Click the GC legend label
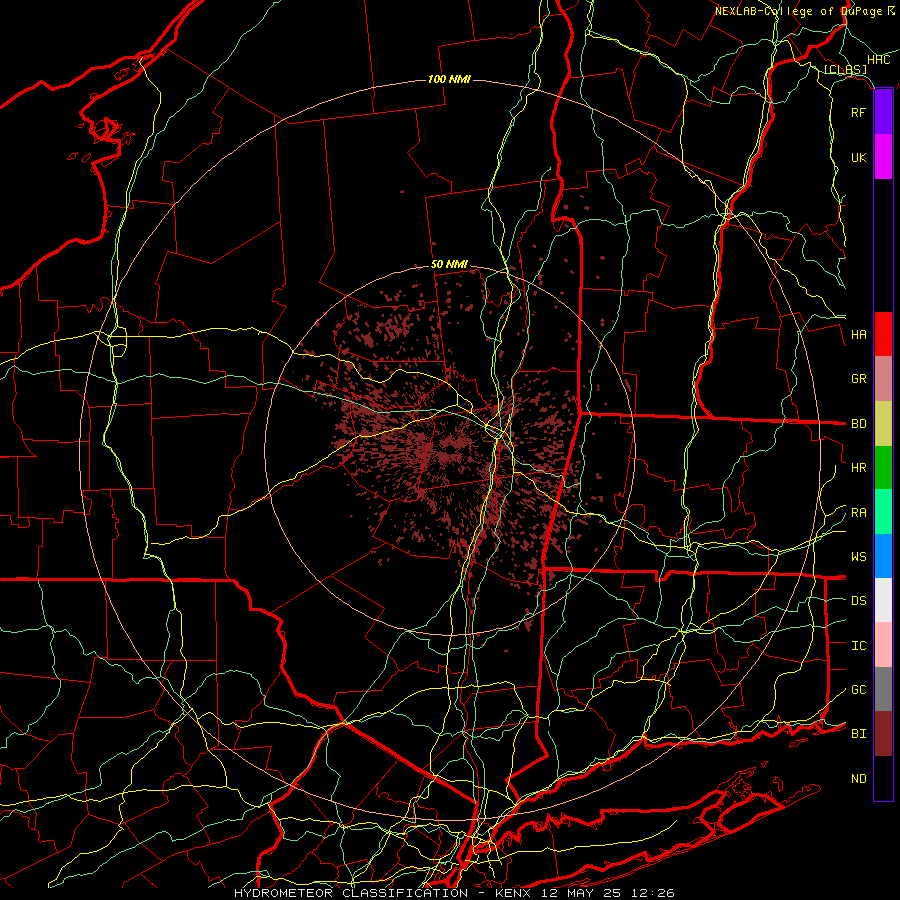This screenshot has height=900, width=900. (858, 689)
